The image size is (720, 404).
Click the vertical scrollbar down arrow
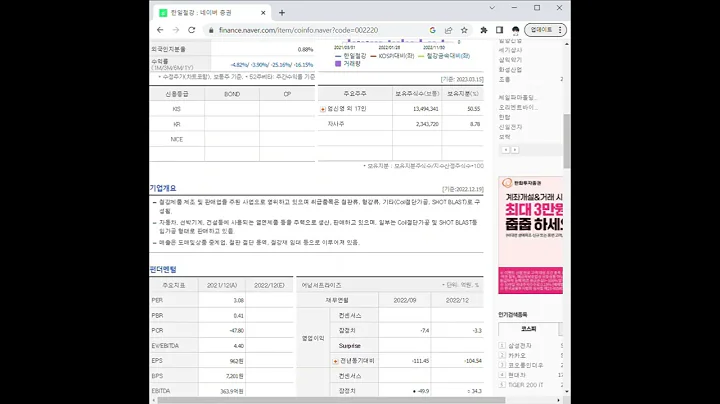click(x=567, y=392)
